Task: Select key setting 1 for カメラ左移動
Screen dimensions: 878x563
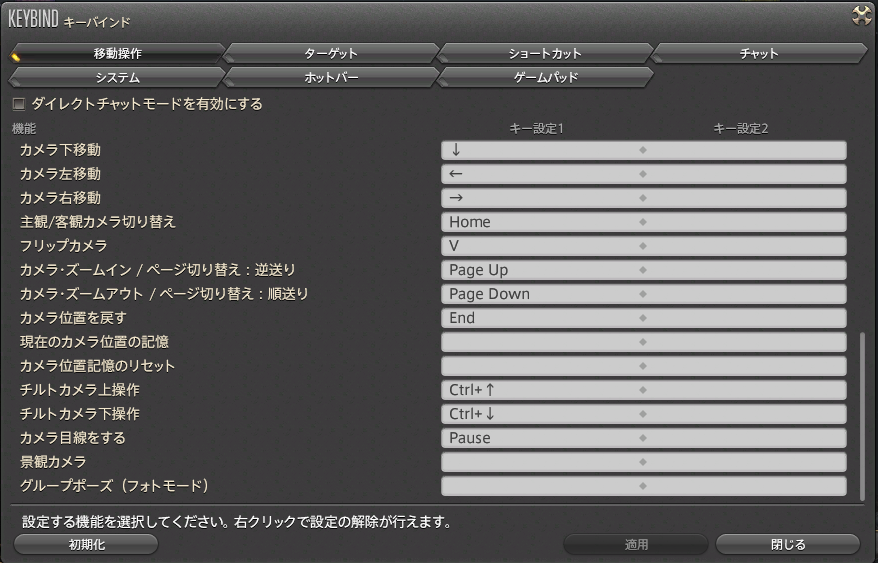Action: pos(542,174)
